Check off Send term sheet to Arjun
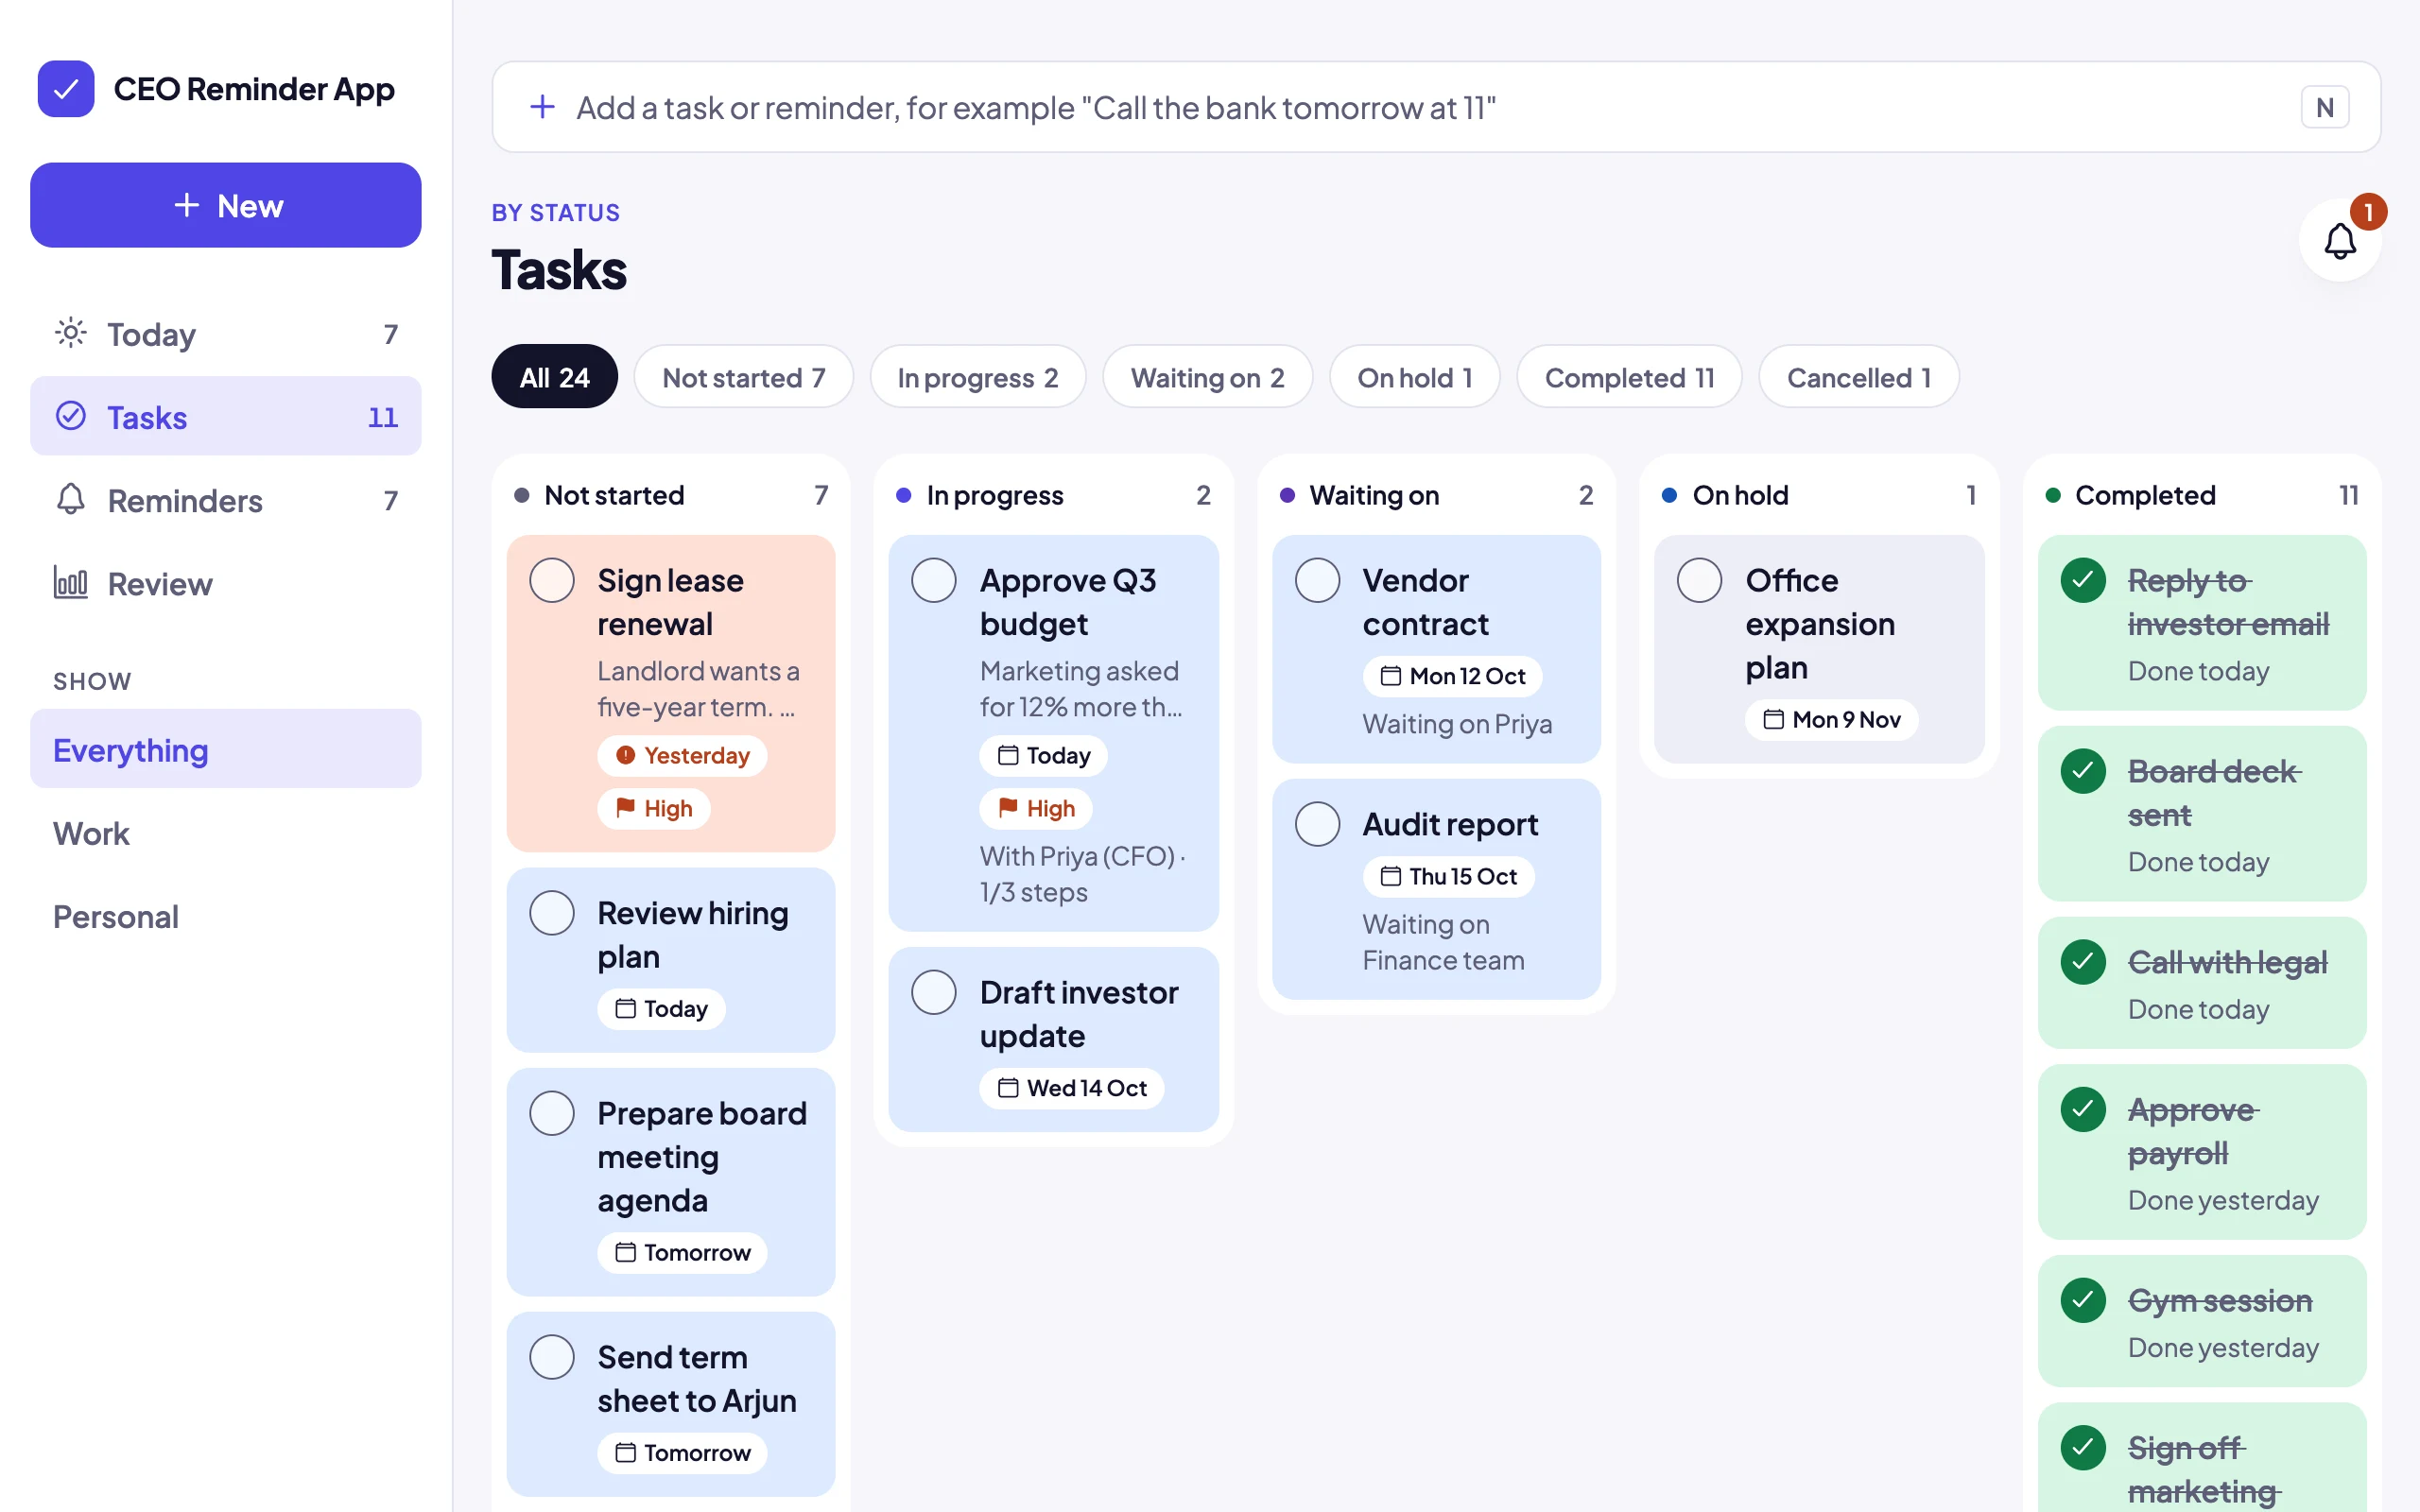This screenshot has width=2420, height=1512. (x=552, y=1357)
